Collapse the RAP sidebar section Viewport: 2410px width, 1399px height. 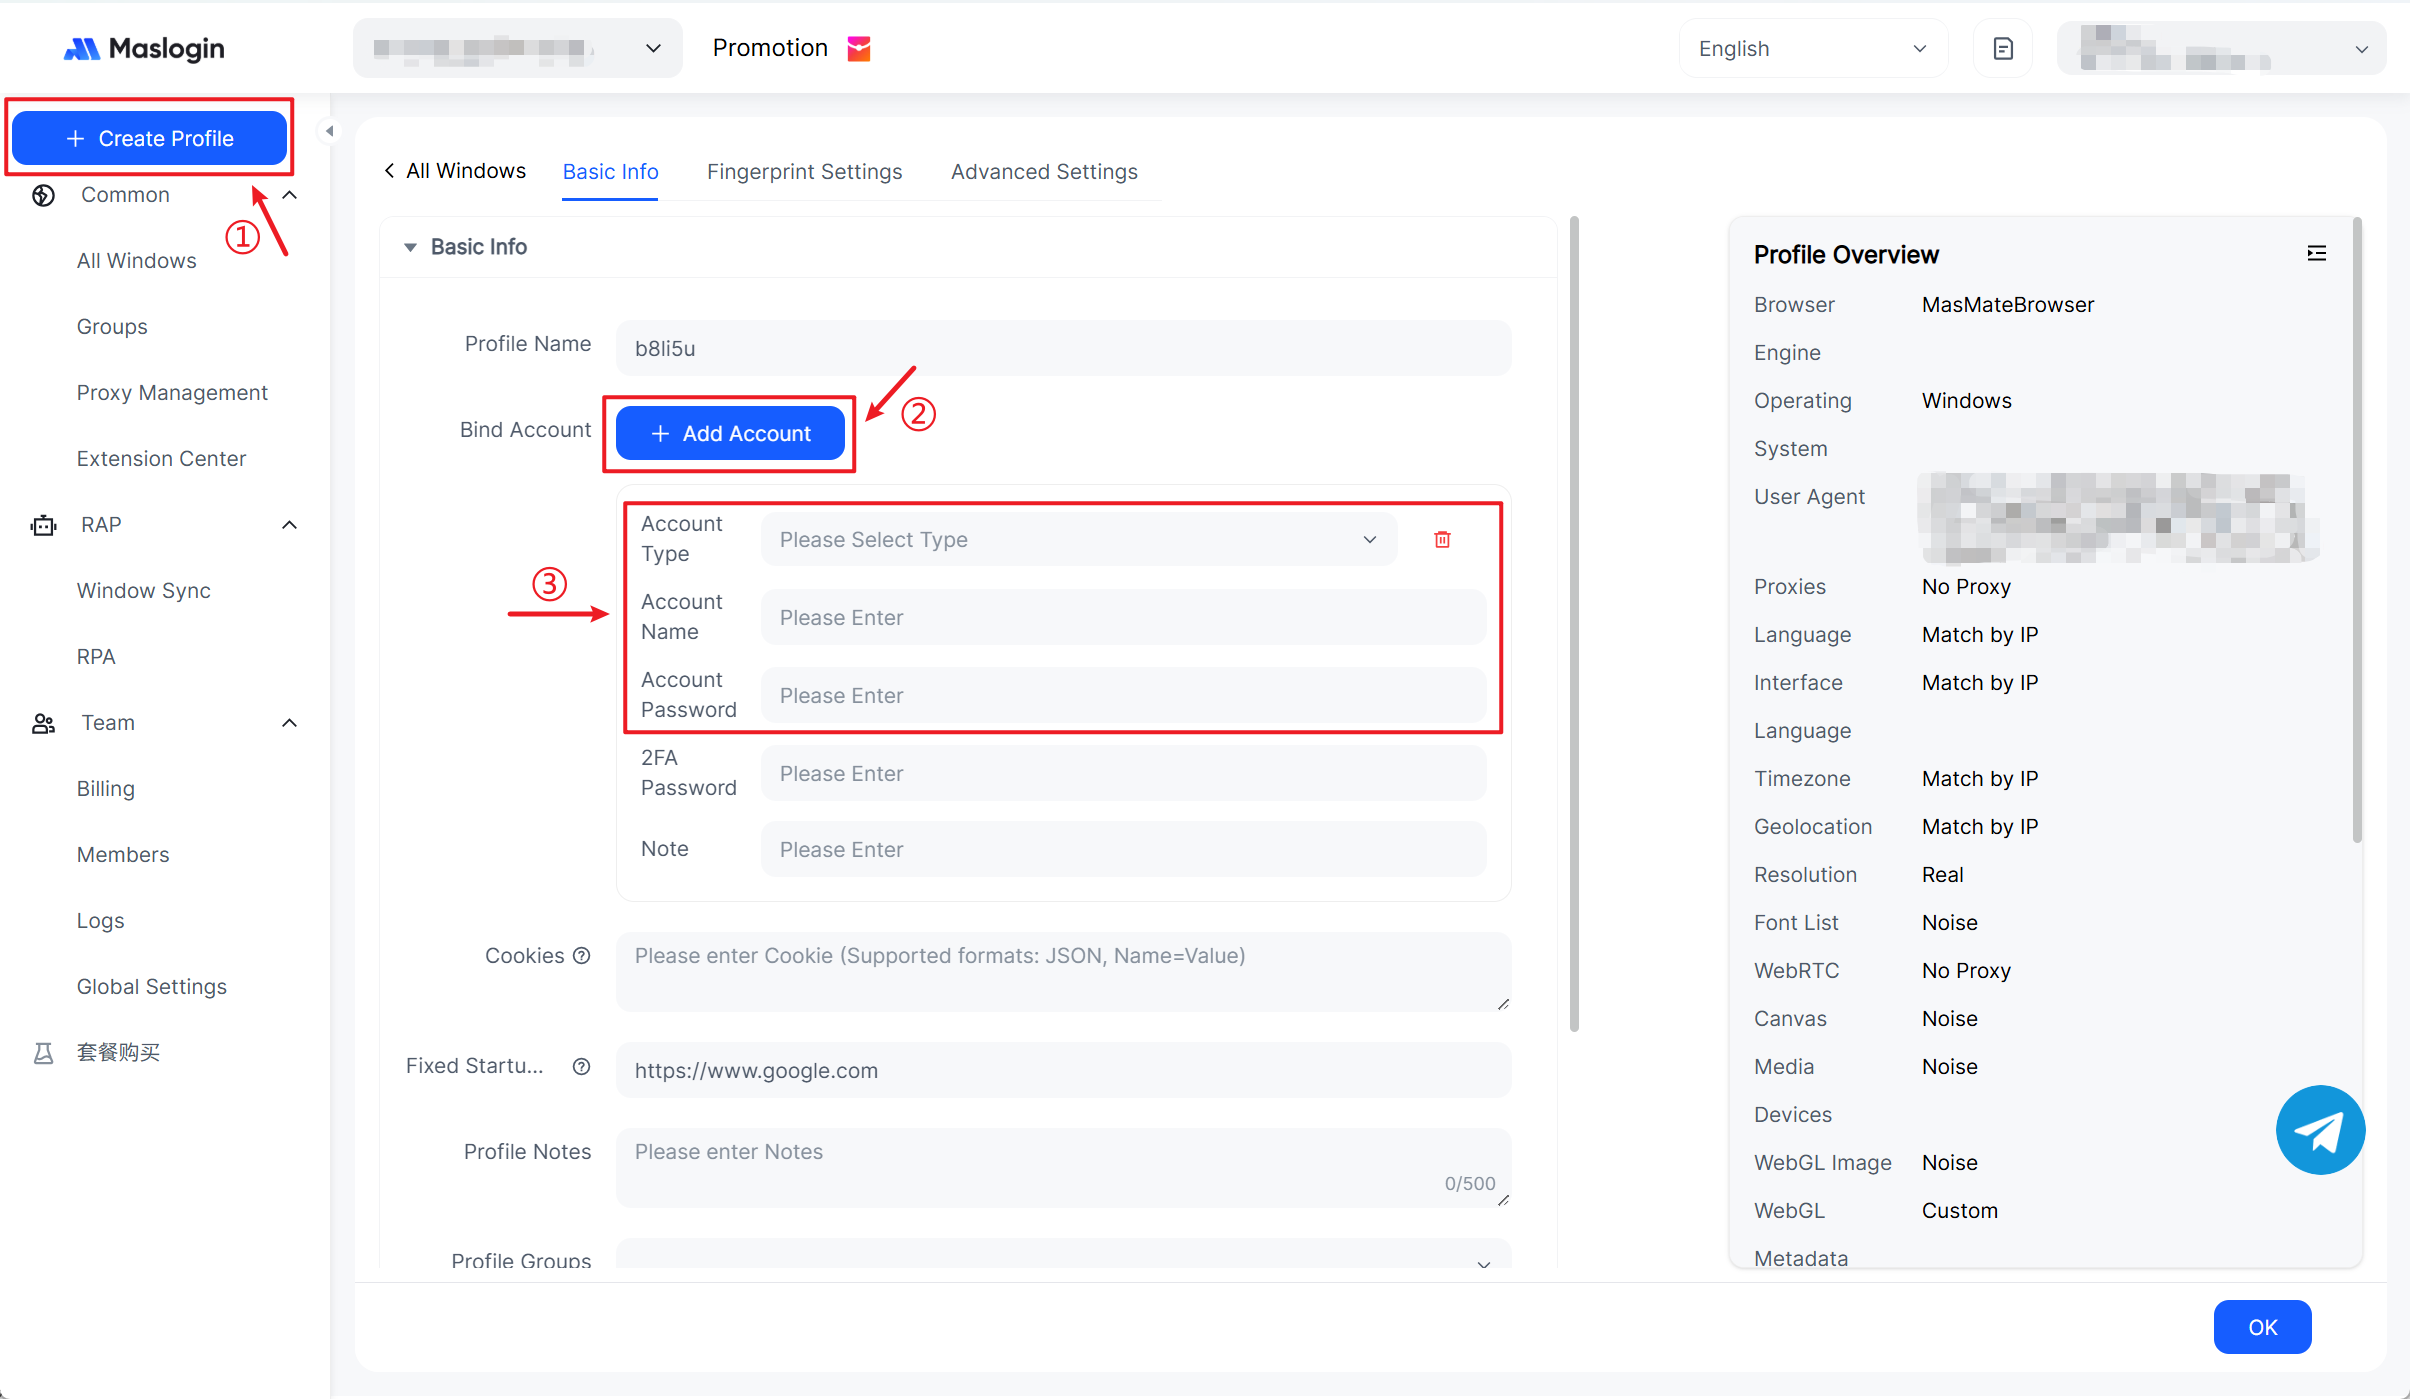point(290,525)
